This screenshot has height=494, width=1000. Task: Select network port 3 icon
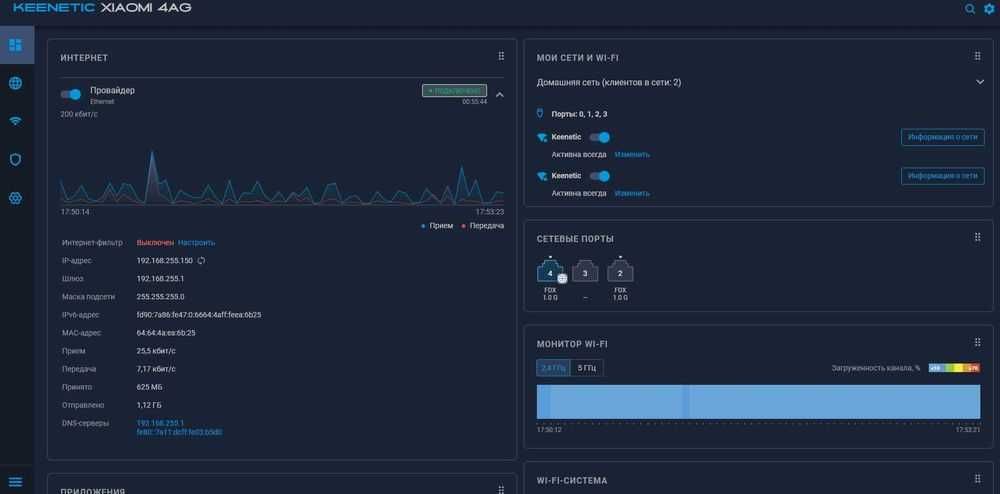click(x=585, y=272)
